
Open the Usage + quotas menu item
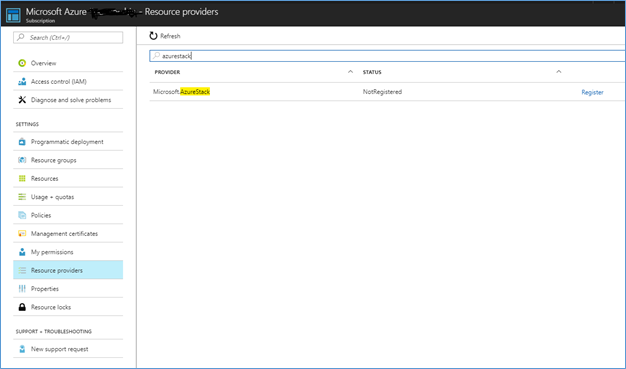coord(68,197)
